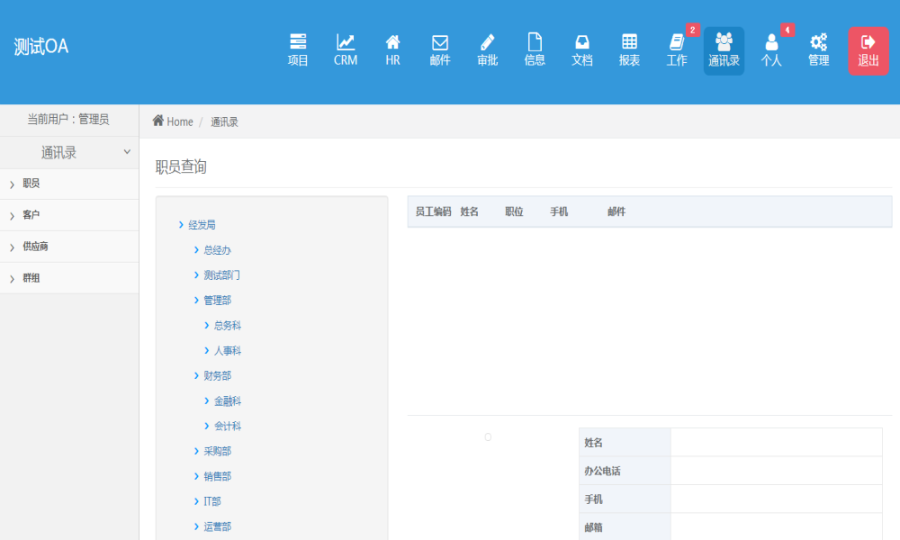Select 运营部 in department tree

coord(217,527)
